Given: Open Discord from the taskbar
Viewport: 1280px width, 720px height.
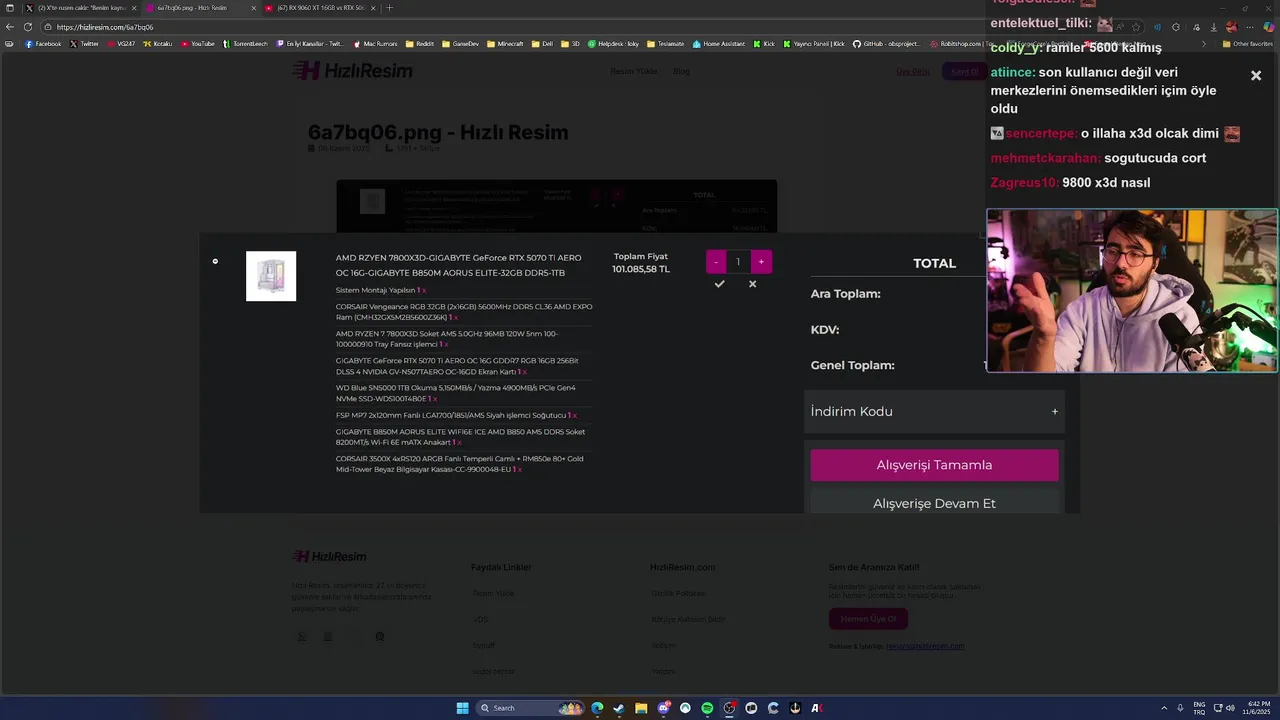Looking at the screenshot, I should pos(663,708).
